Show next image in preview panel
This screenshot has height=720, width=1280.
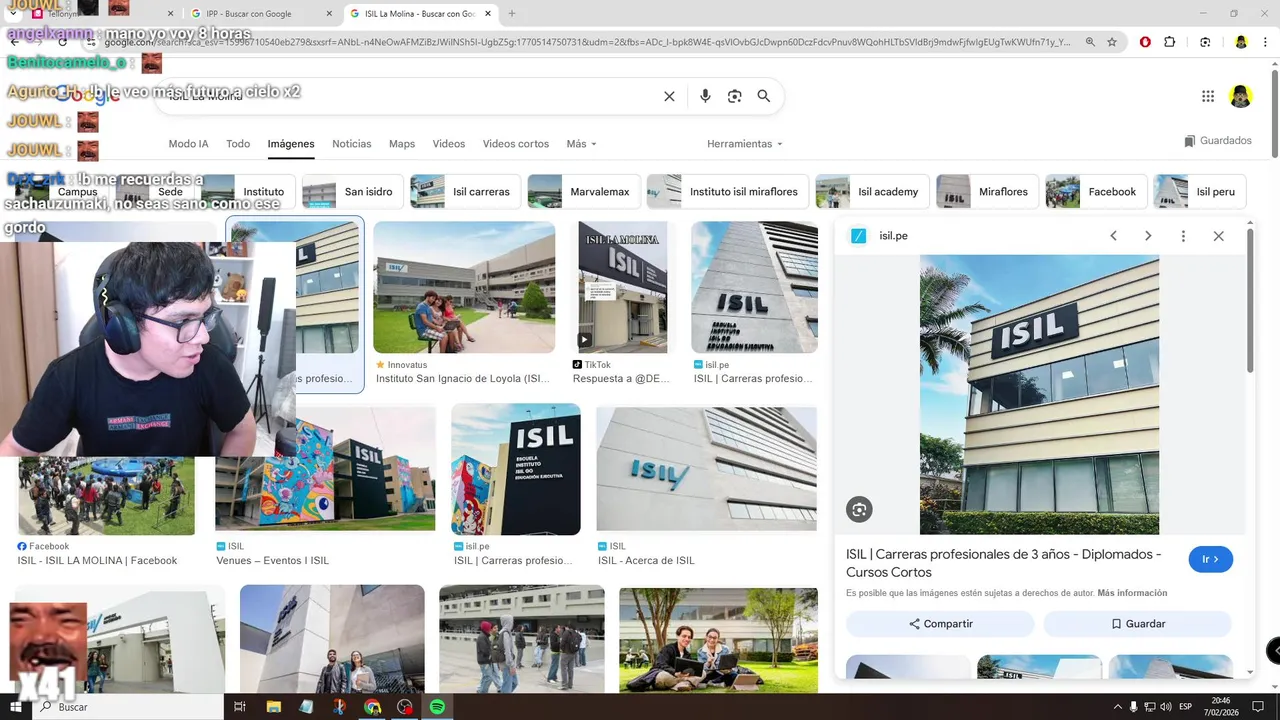pyautogui.click(x=1148, y=236)
